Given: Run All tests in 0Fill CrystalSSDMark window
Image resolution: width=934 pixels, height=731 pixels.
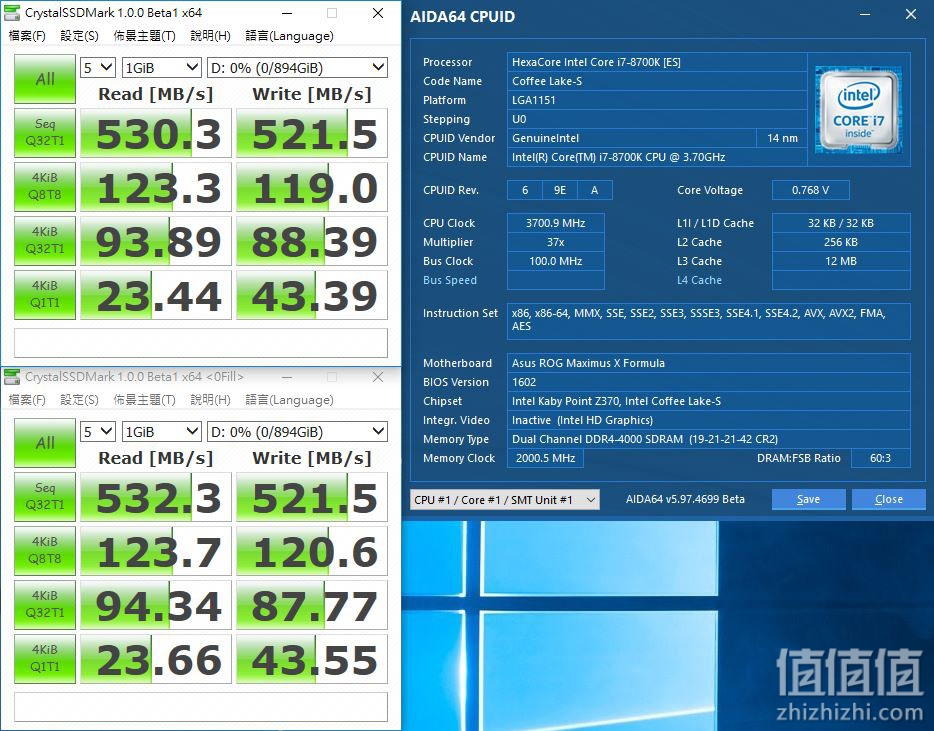Looking at the screenshot, I should point(45,443).
